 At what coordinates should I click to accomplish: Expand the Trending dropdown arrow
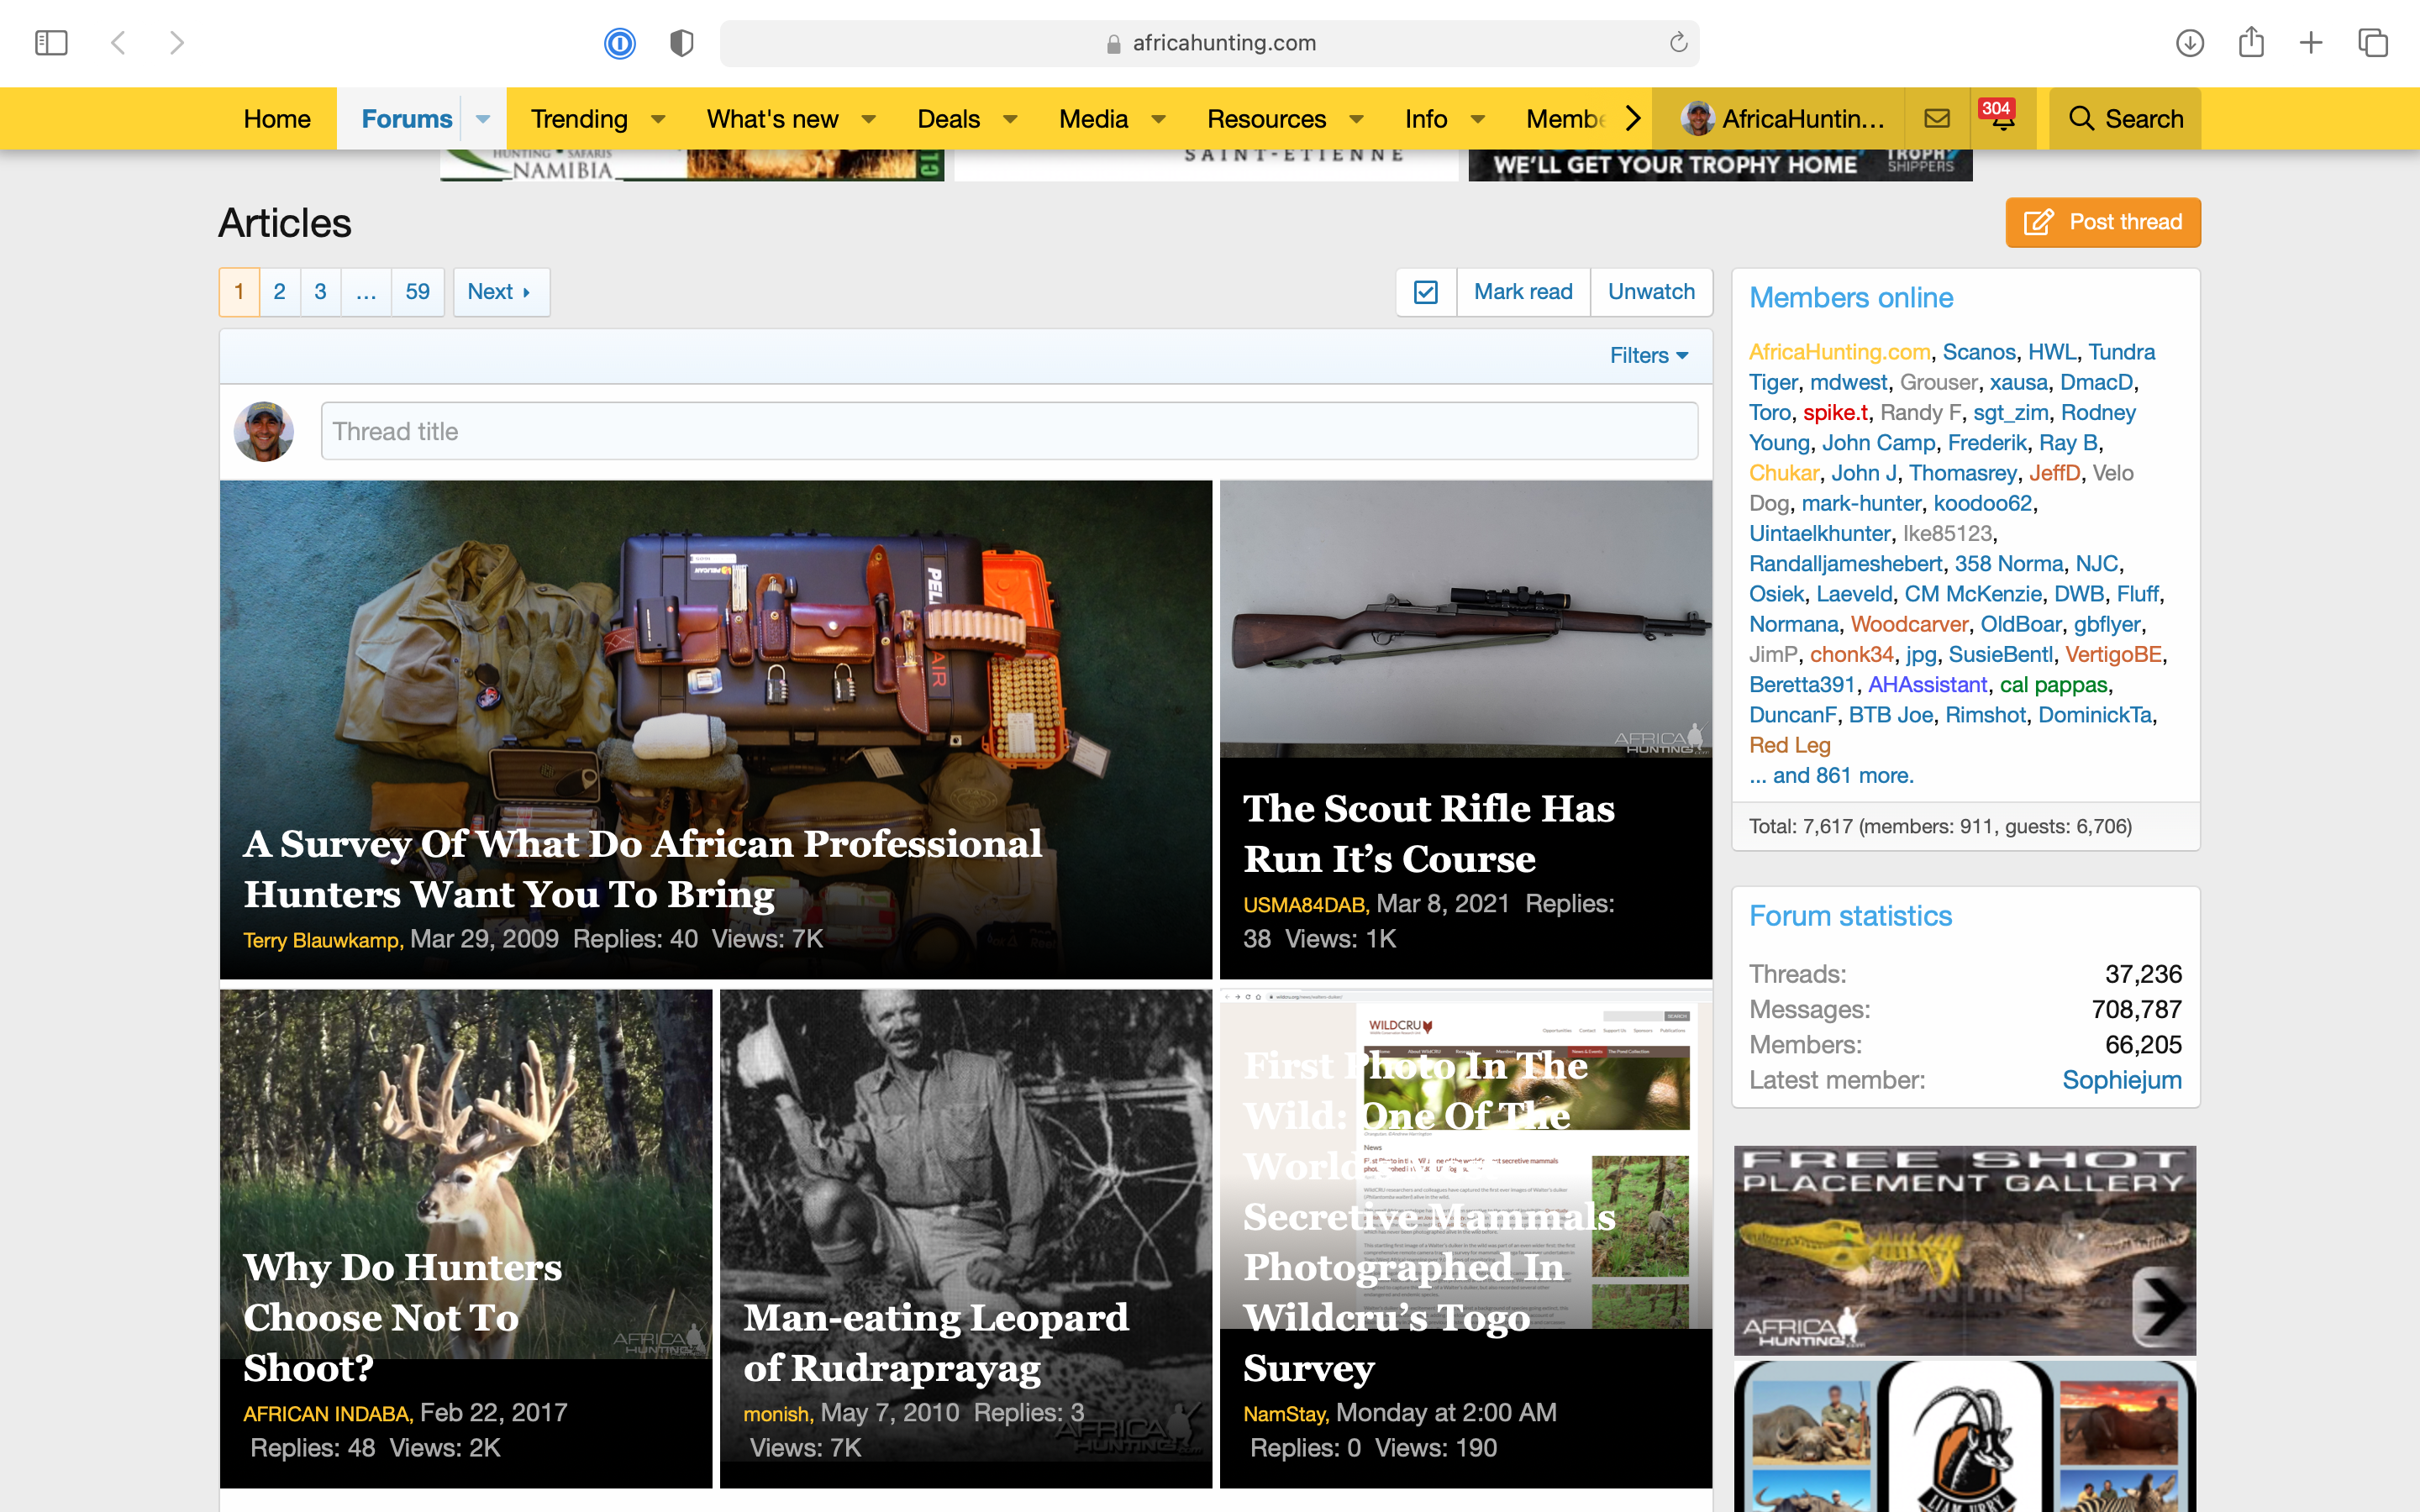658,119
